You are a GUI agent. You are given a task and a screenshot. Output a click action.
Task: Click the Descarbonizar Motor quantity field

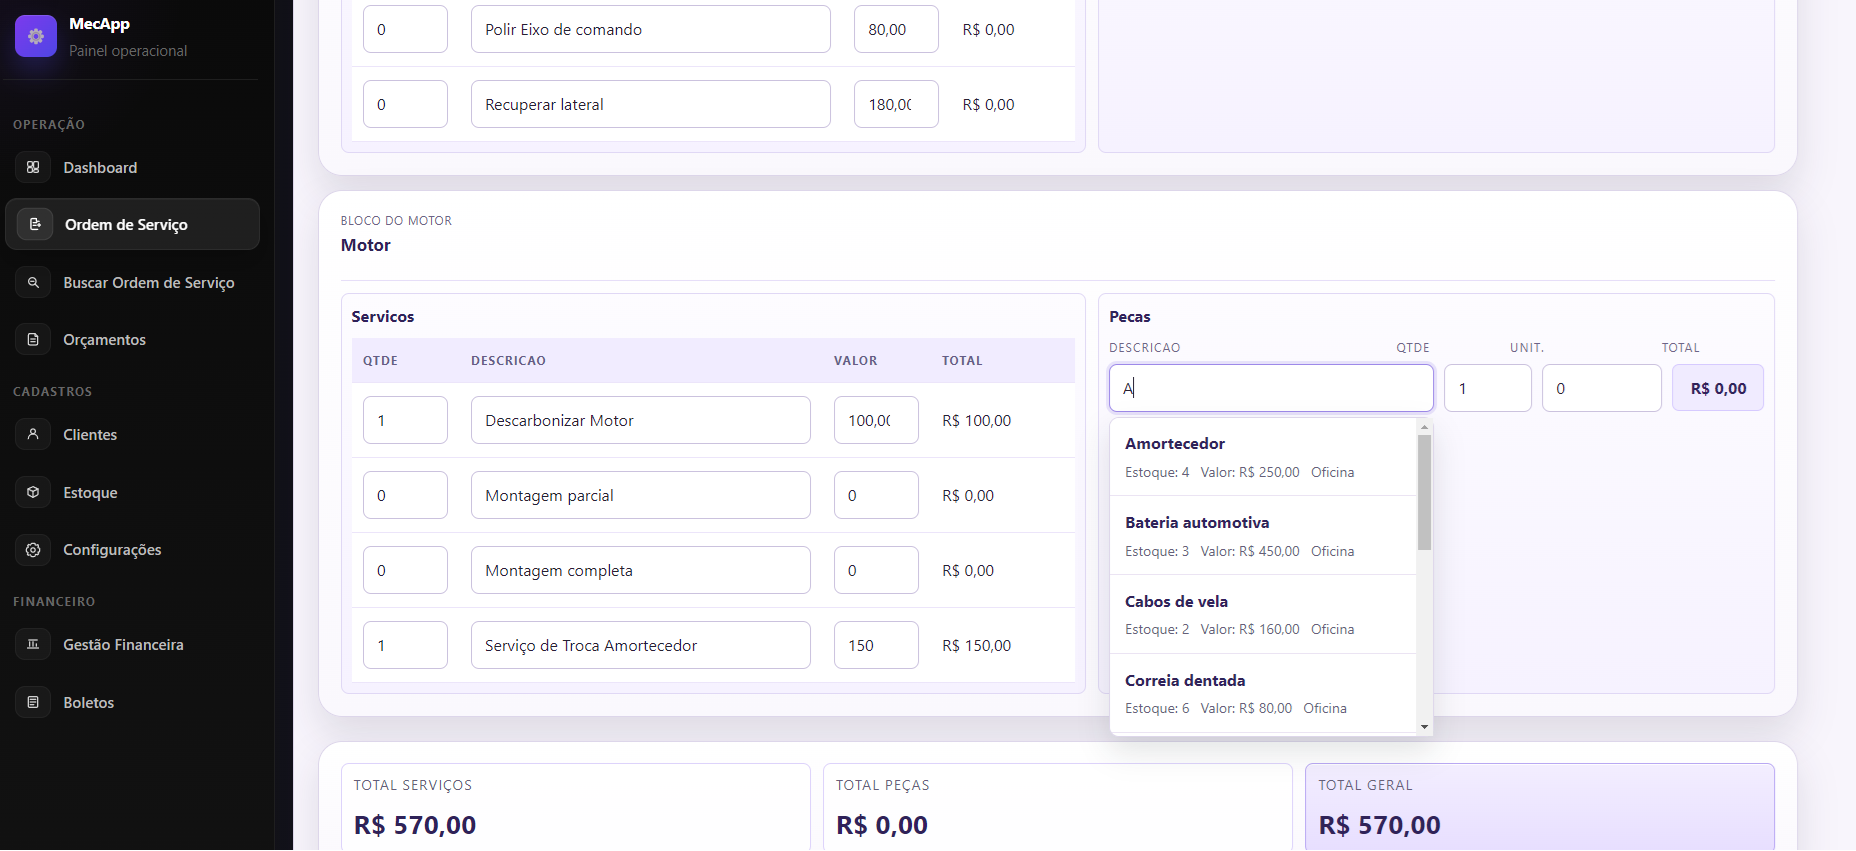[x=405, y=420]
